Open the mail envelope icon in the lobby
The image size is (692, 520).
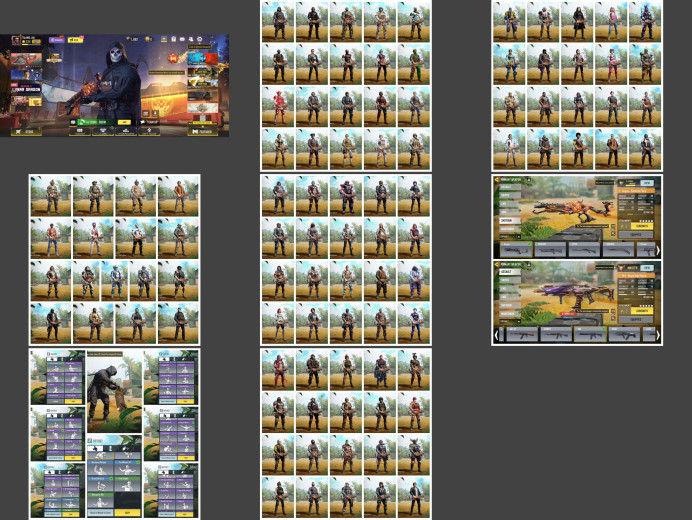[182, 39]
